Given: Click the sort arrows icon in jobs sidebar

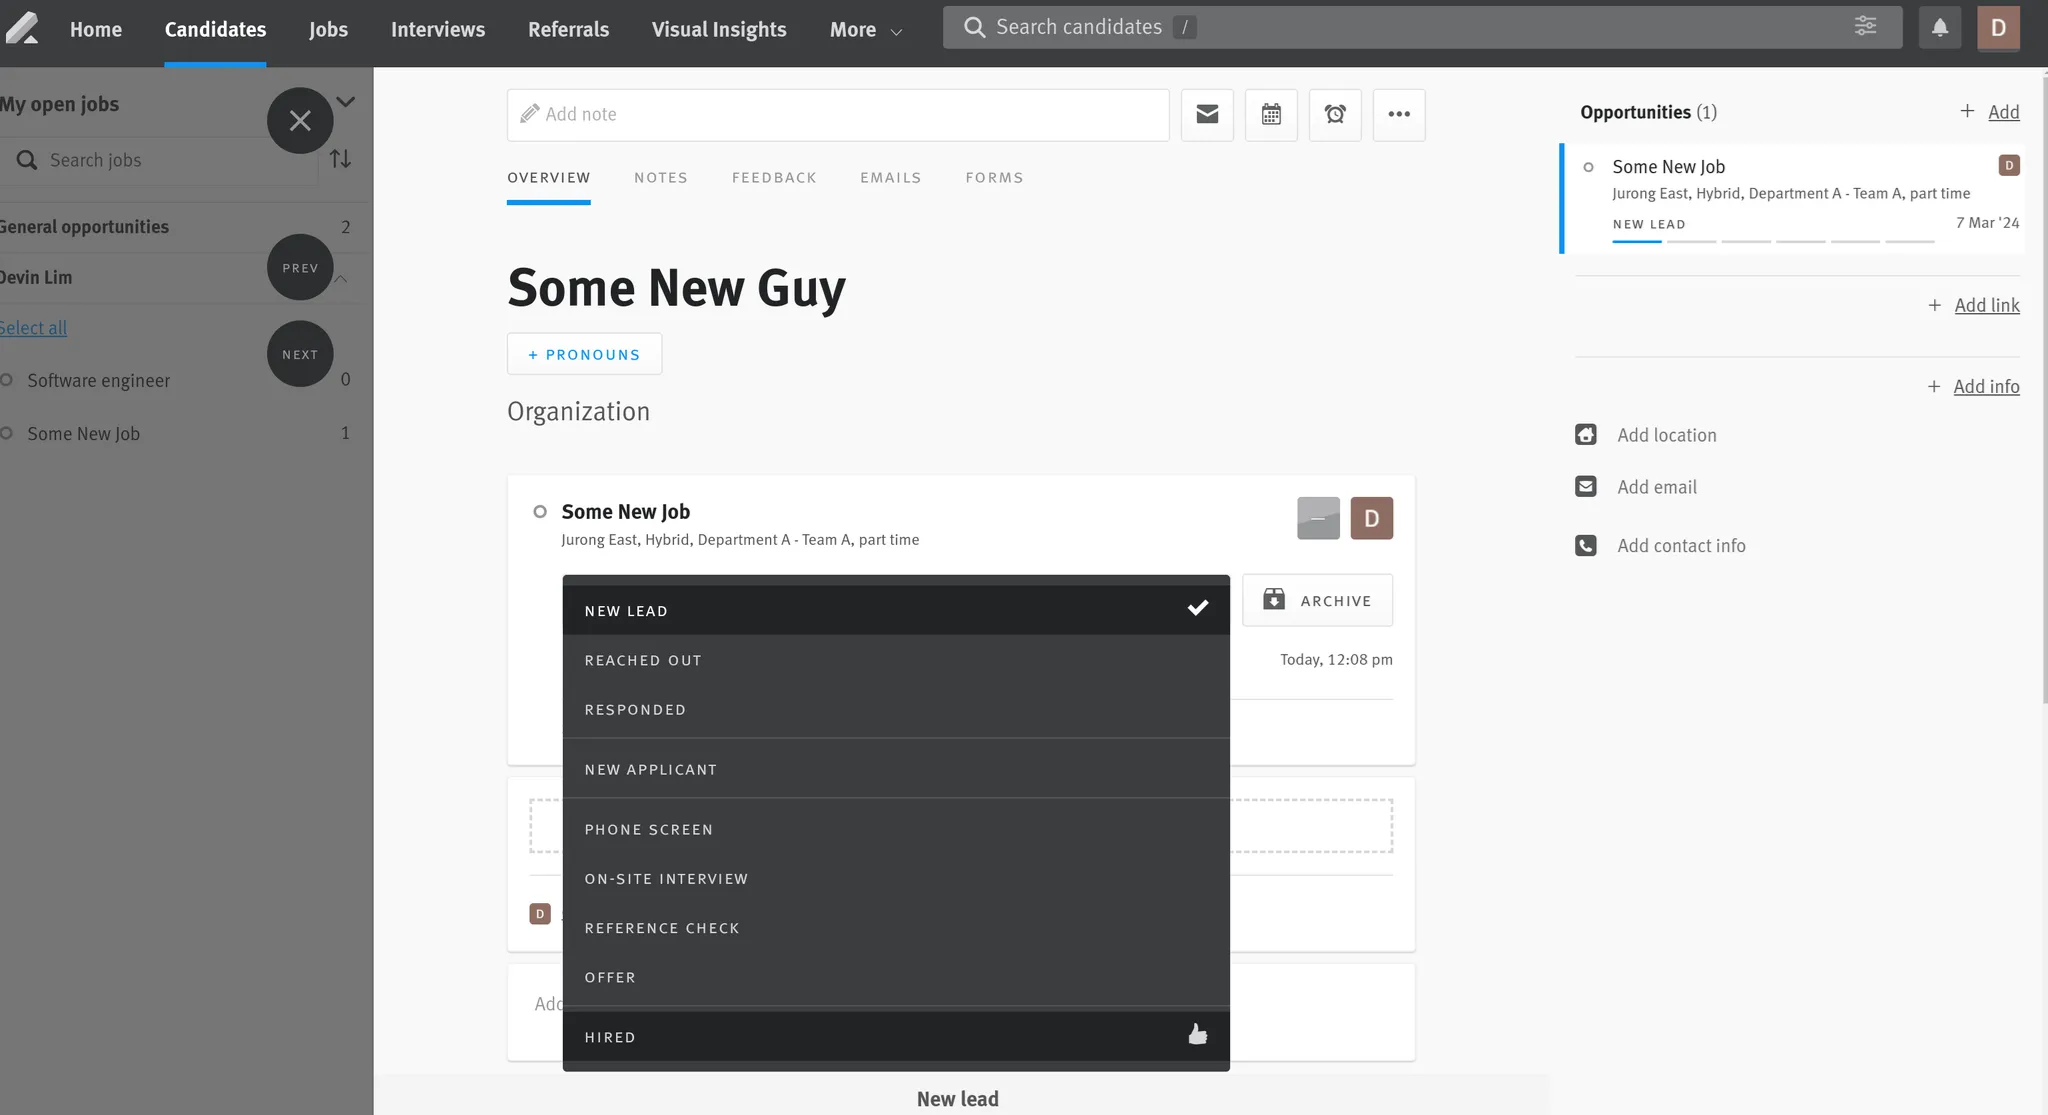Looking at the screenshot, I should pyautogui.click(x=340, y=159).
